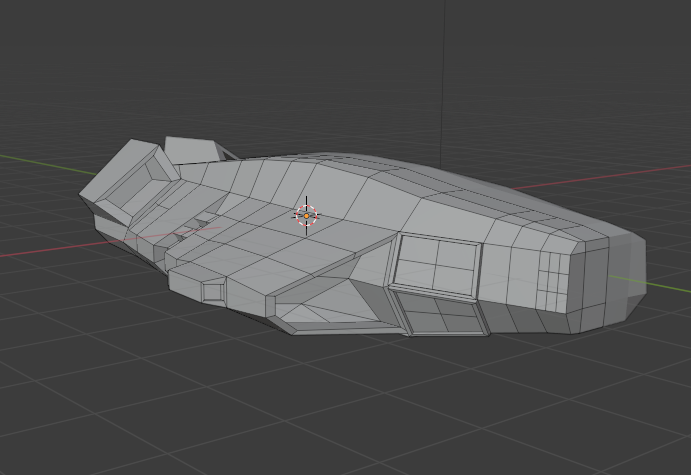Viewport: 691px width, 475px height.
Task: Click the smaller right rear engine block
Action: point(192,149)
